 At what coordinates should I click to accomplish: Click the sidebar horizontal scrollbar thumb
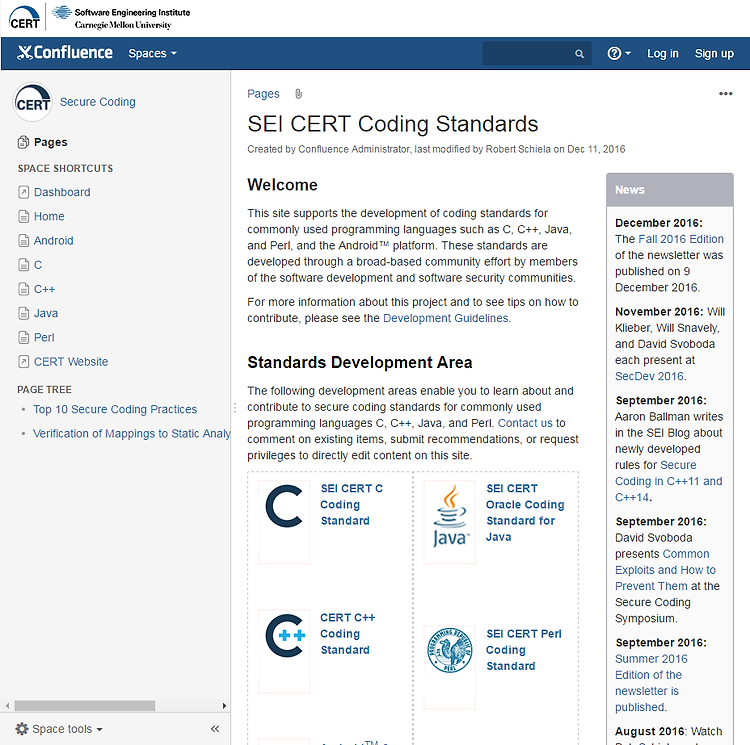tap(85, 706)
